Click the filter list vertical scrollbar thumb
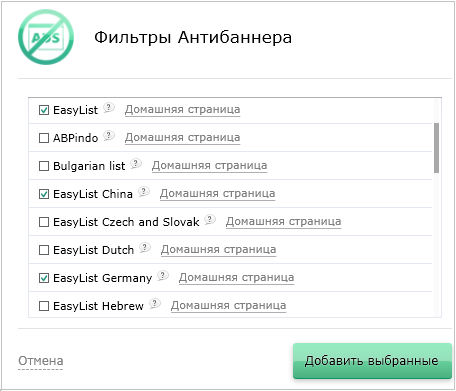 point(436,148)
